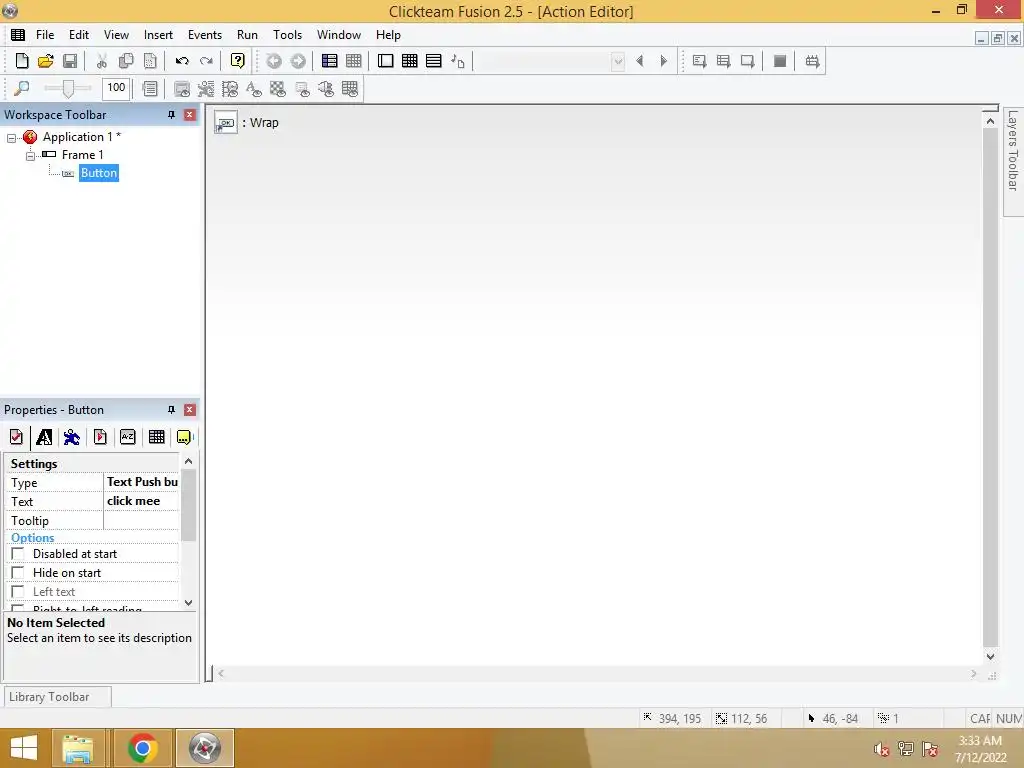Pin the Workspace Toolbar panel
The image size is (1024, 768).
pyautogui.click(x=171, y=114)
